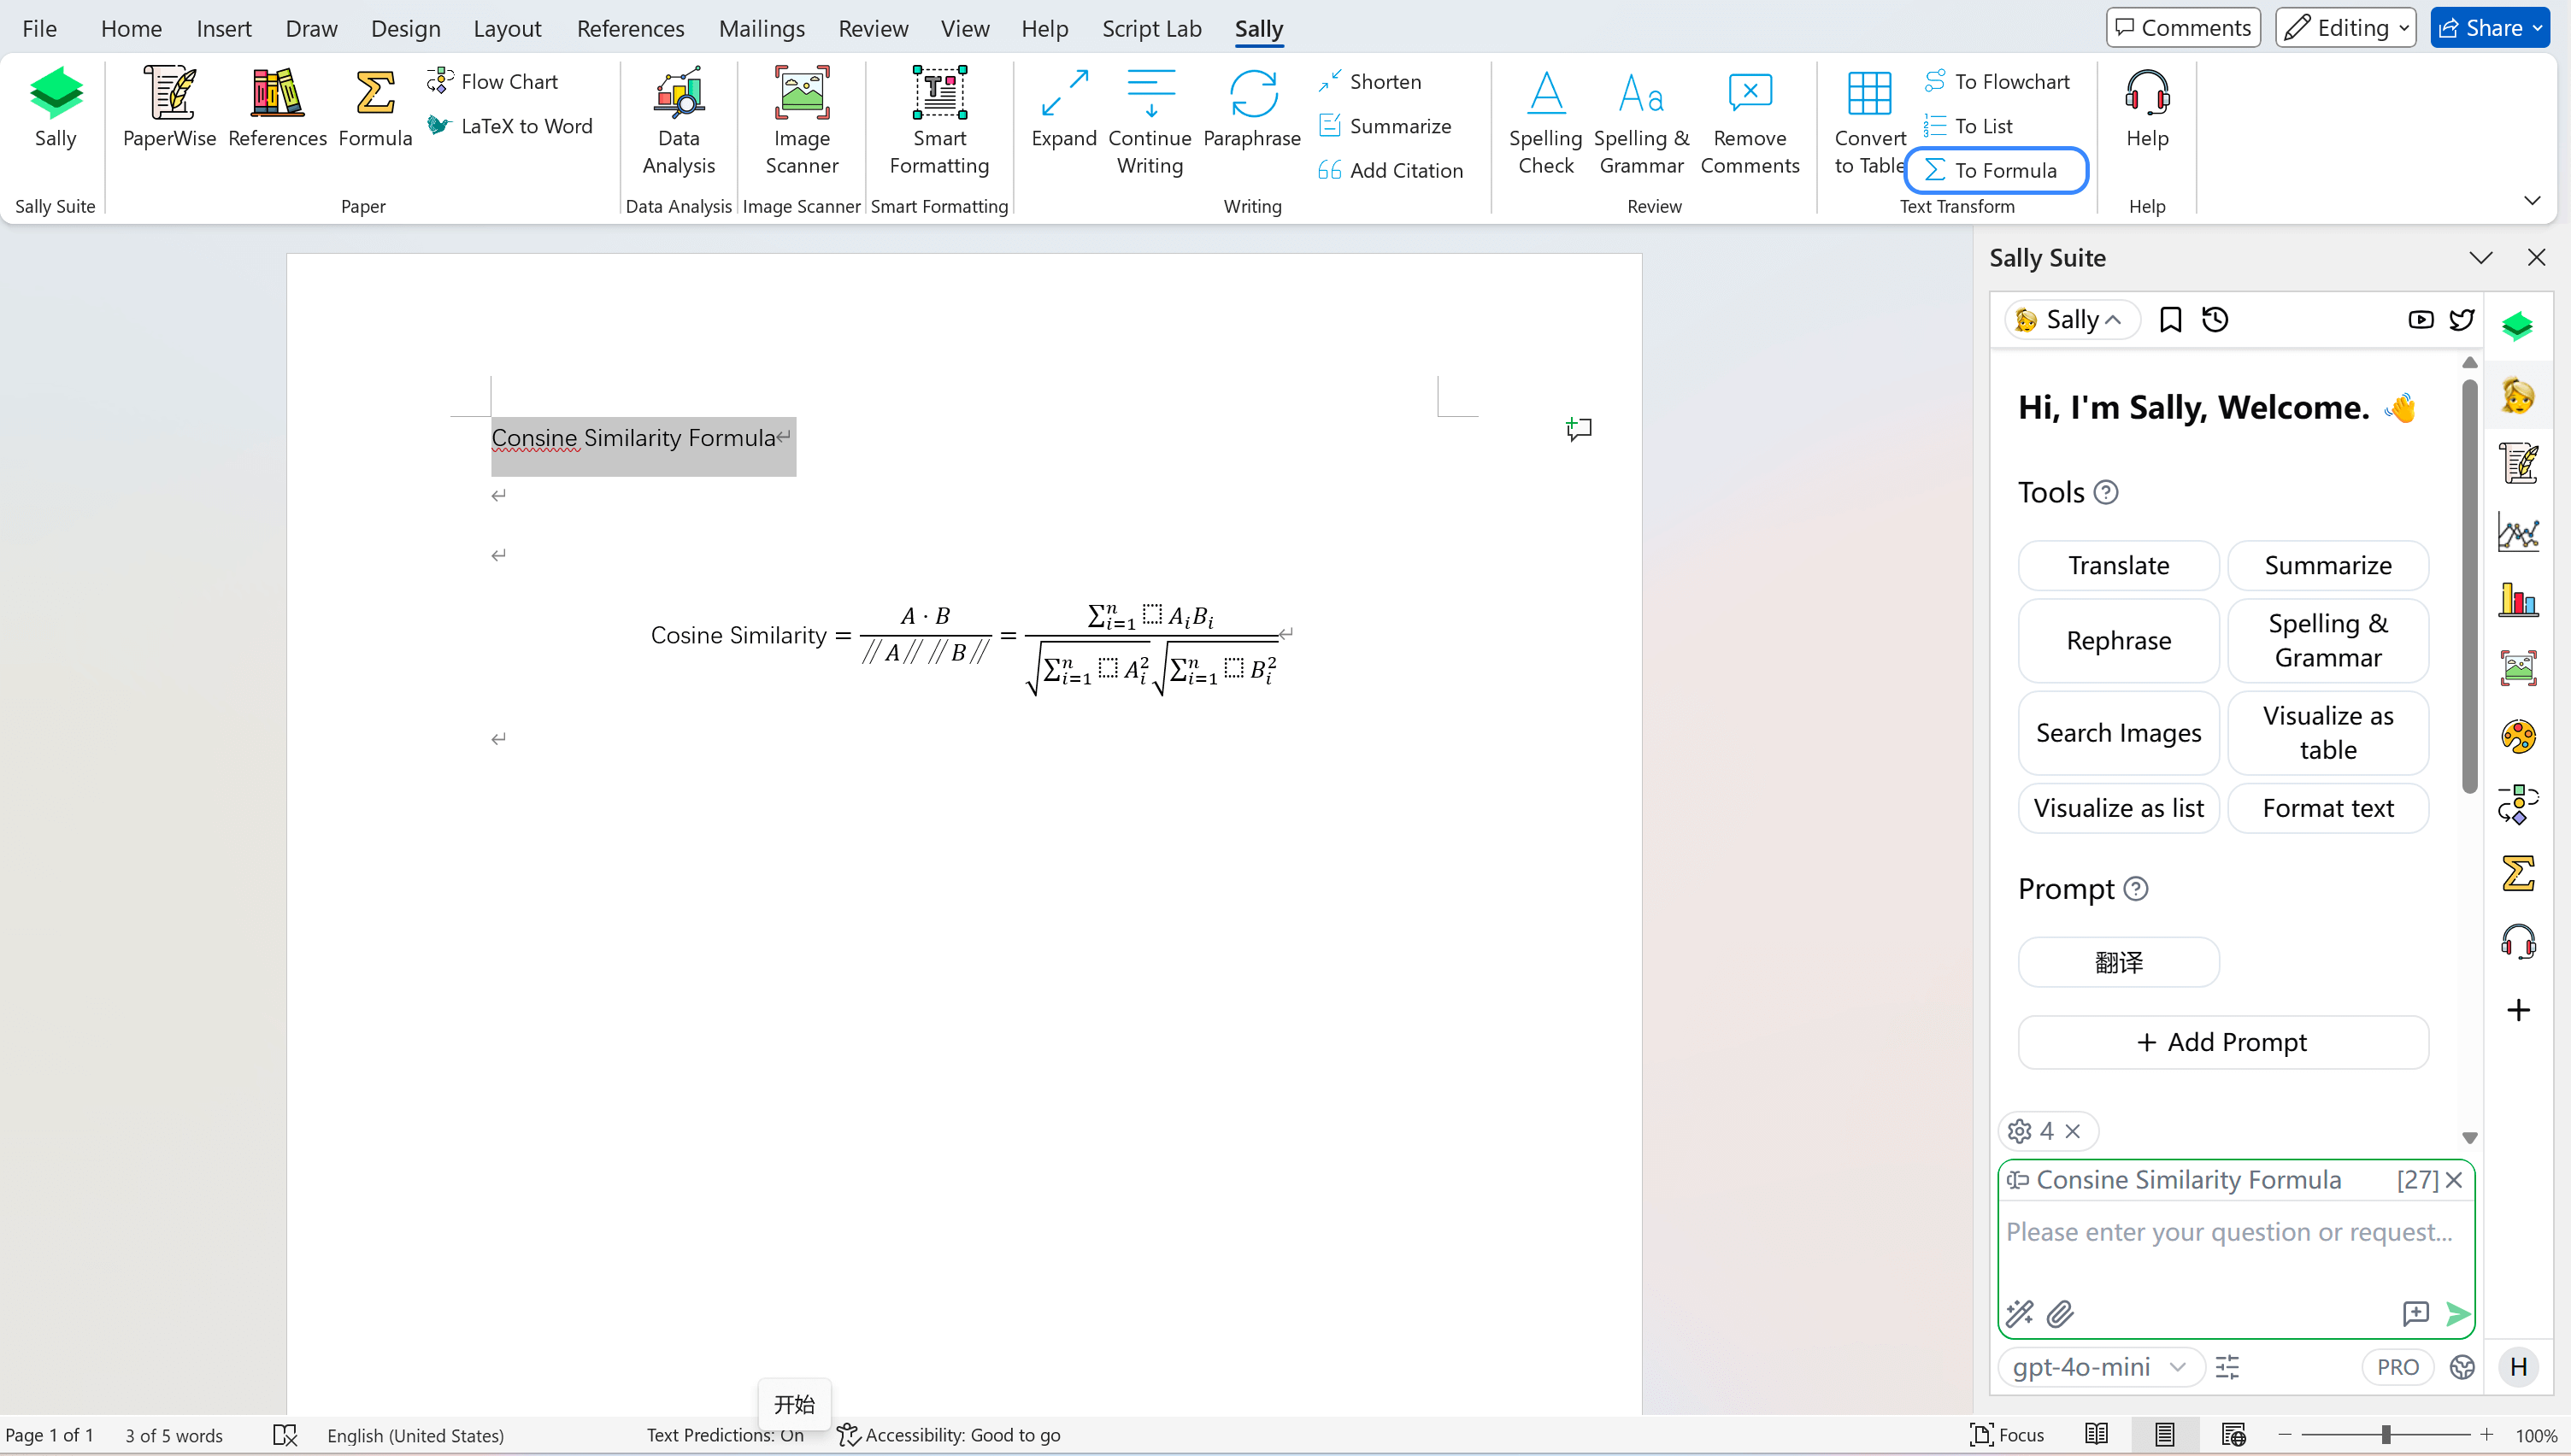
Task: Click Paraphrase in the ribbon
Action: 1251,108
